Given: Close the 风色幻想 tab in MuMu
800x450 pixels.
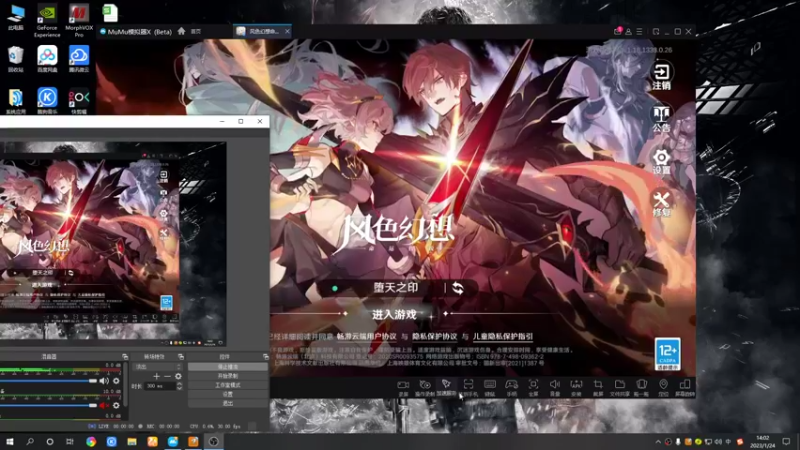Looking at the screenshot, I should [287, 32].
